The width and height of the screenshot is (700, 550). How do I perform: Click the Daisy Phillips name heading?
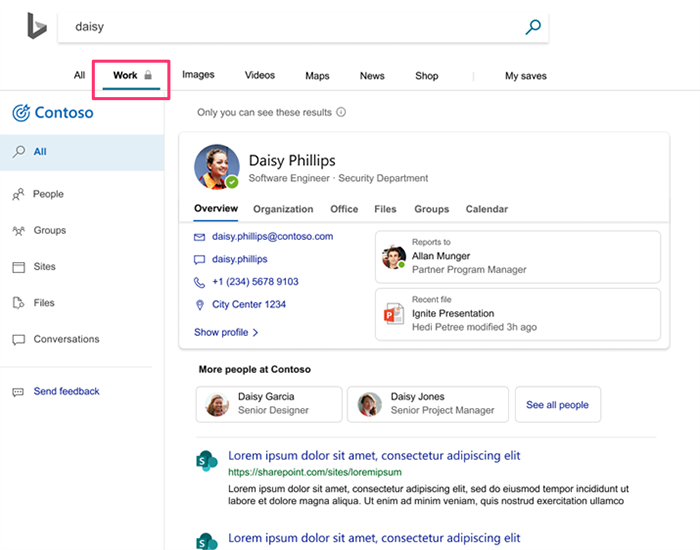pyautogui.click(x=292, y=161)
